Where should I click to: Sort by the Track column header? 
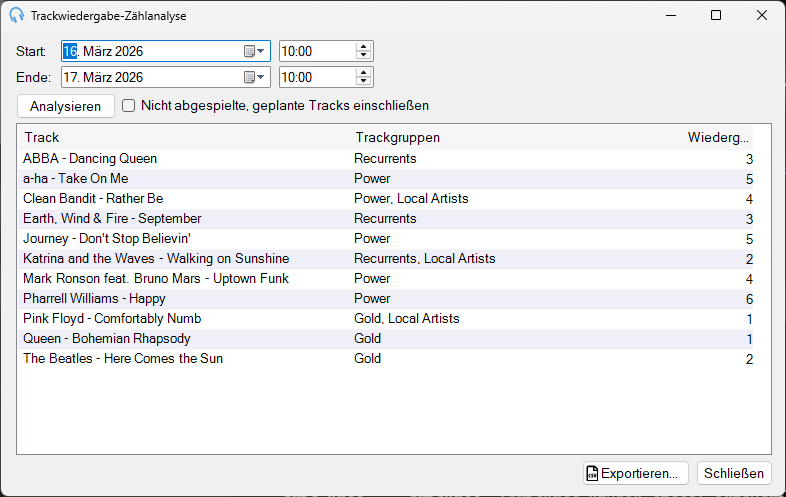pyautogui.click(x=185, y=137)
